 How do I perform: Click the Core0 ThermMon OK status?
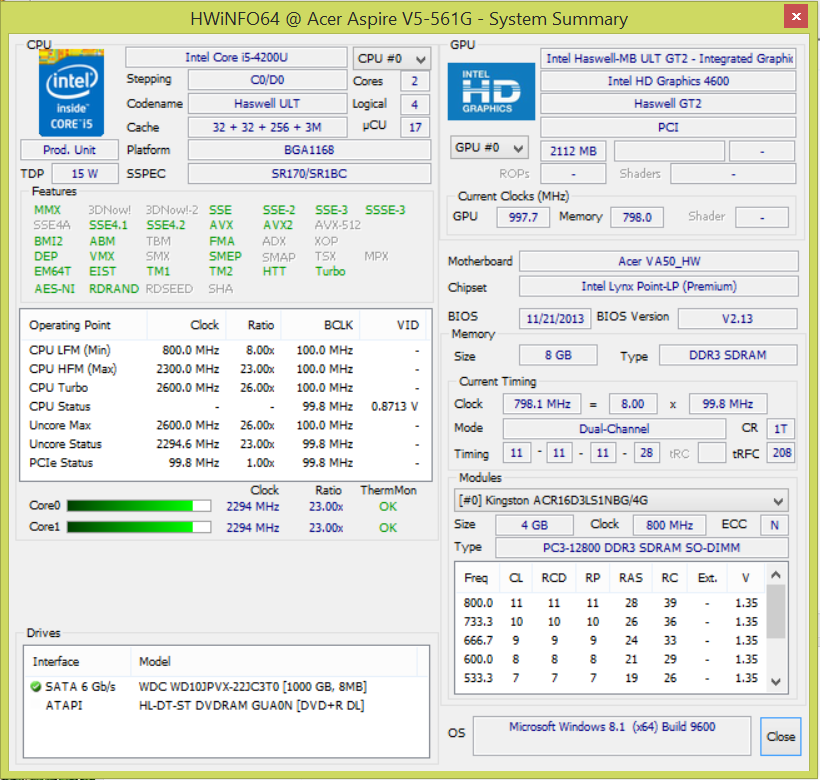[x=388, y=507]
